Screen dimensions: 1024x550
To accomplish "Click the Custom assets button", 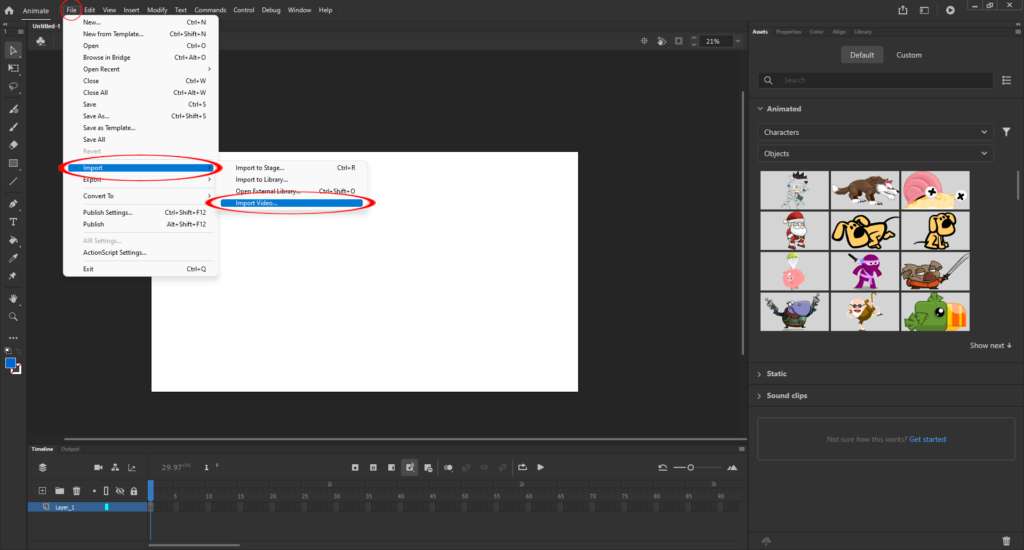I will pyautogui.click(x=908, y=55).
